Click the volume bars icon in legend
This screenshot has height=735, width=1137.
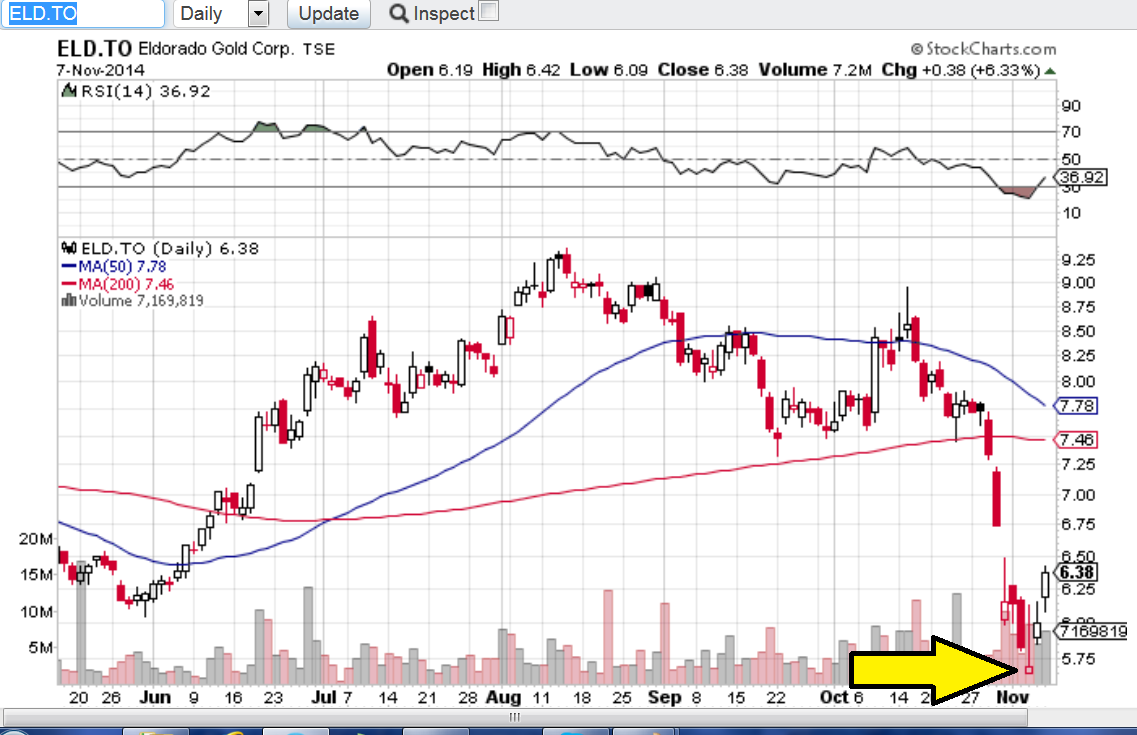click(x=69, y=300)
